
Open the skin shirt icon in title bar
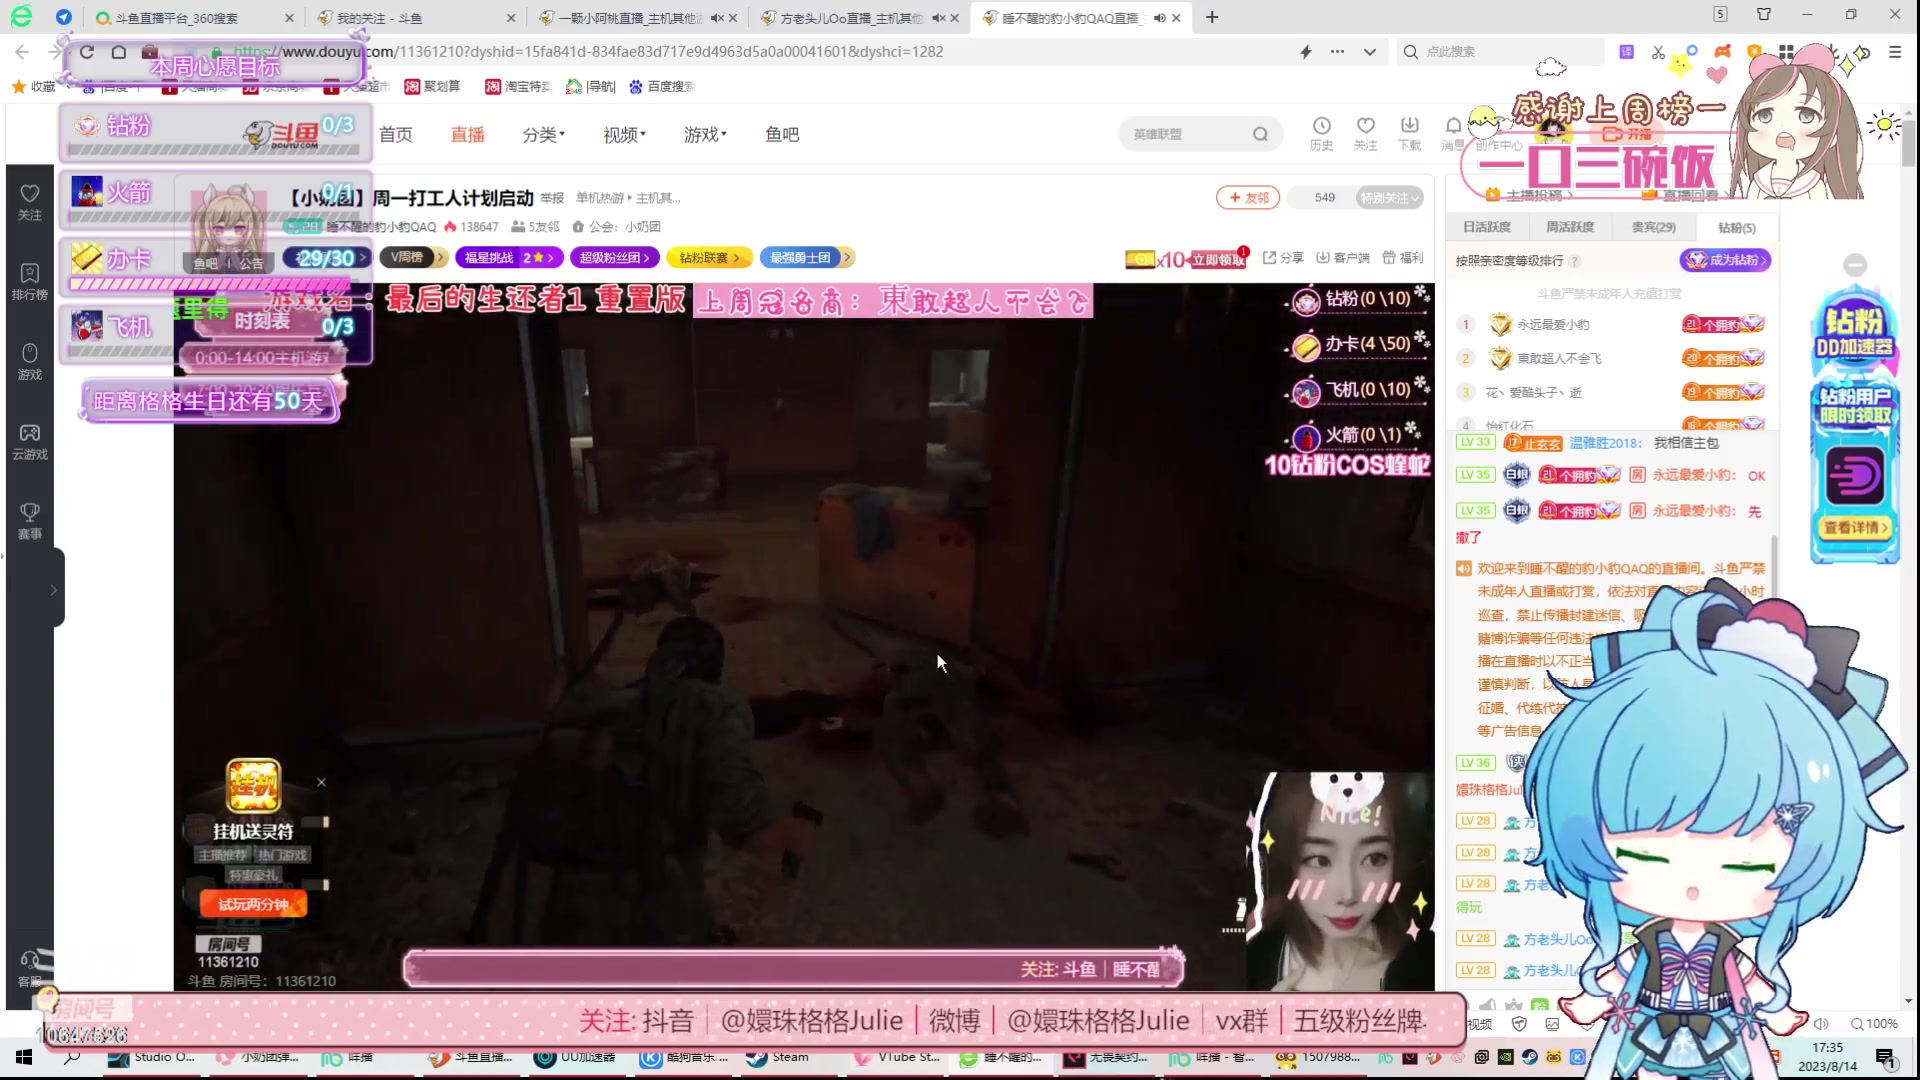(1764, 14)
